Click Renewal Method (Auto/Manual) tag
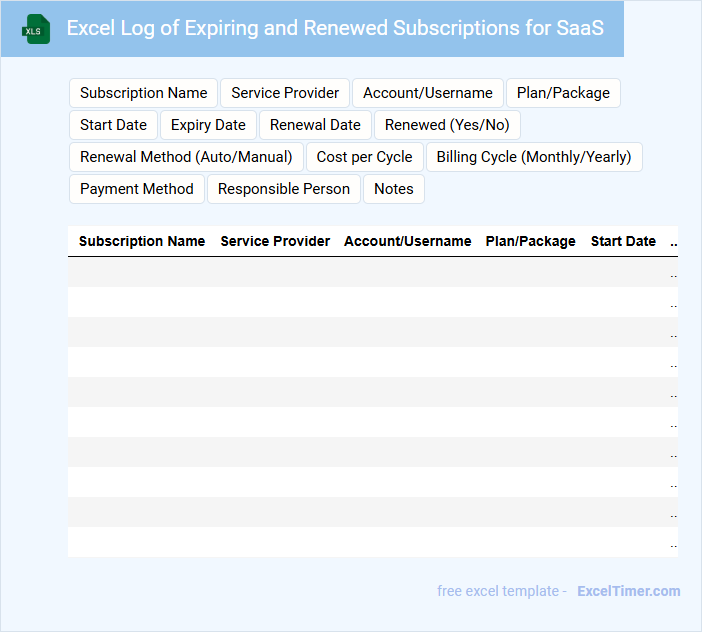702x632 pixels. (186, 157)
